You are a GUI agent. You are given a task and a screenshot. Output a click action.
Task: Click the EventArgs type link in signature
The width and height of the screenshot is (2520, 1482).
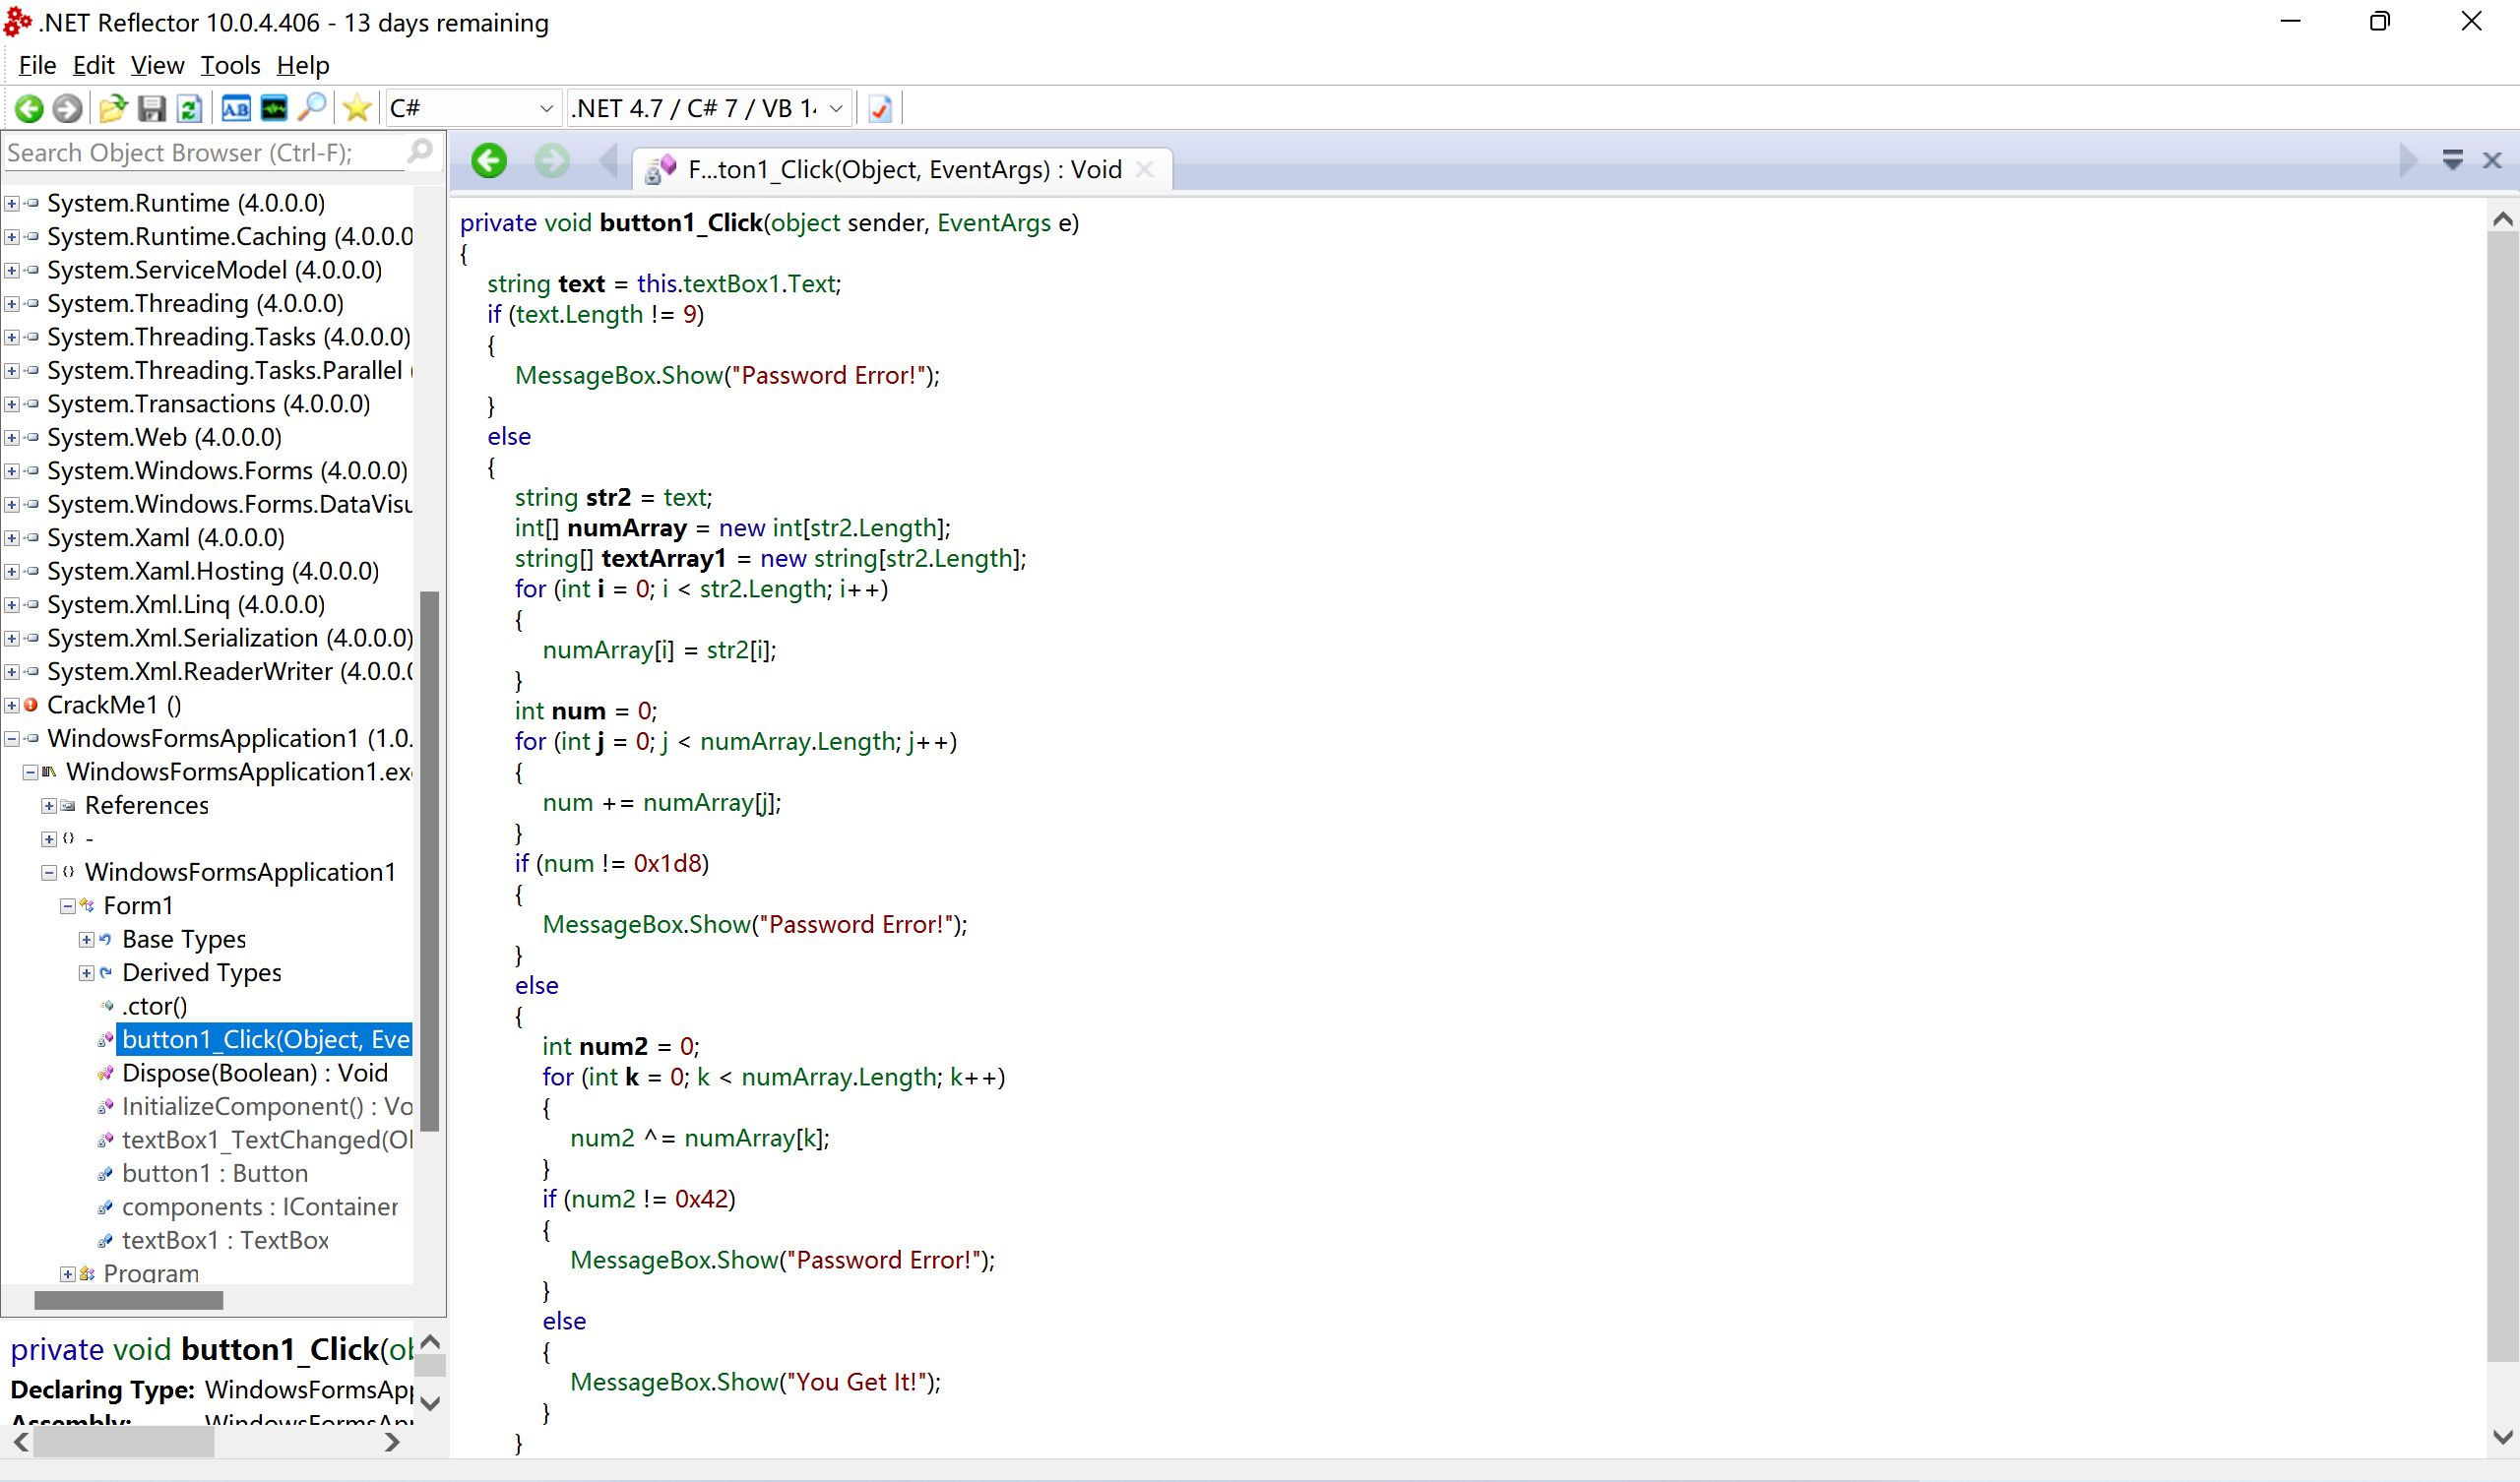(994, 222)
